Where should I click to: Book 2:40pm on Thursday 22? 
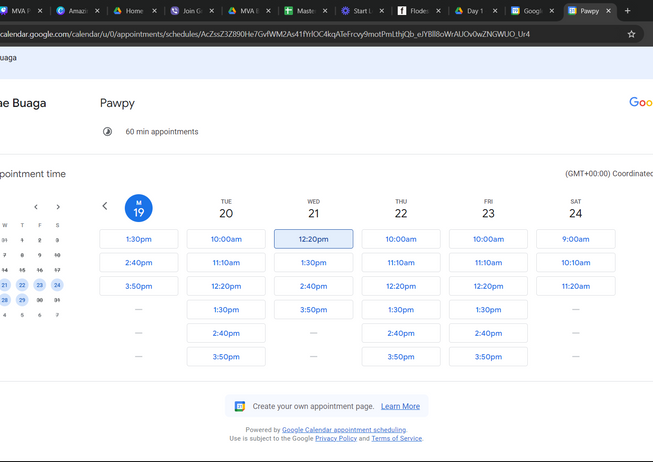[401, 333]
